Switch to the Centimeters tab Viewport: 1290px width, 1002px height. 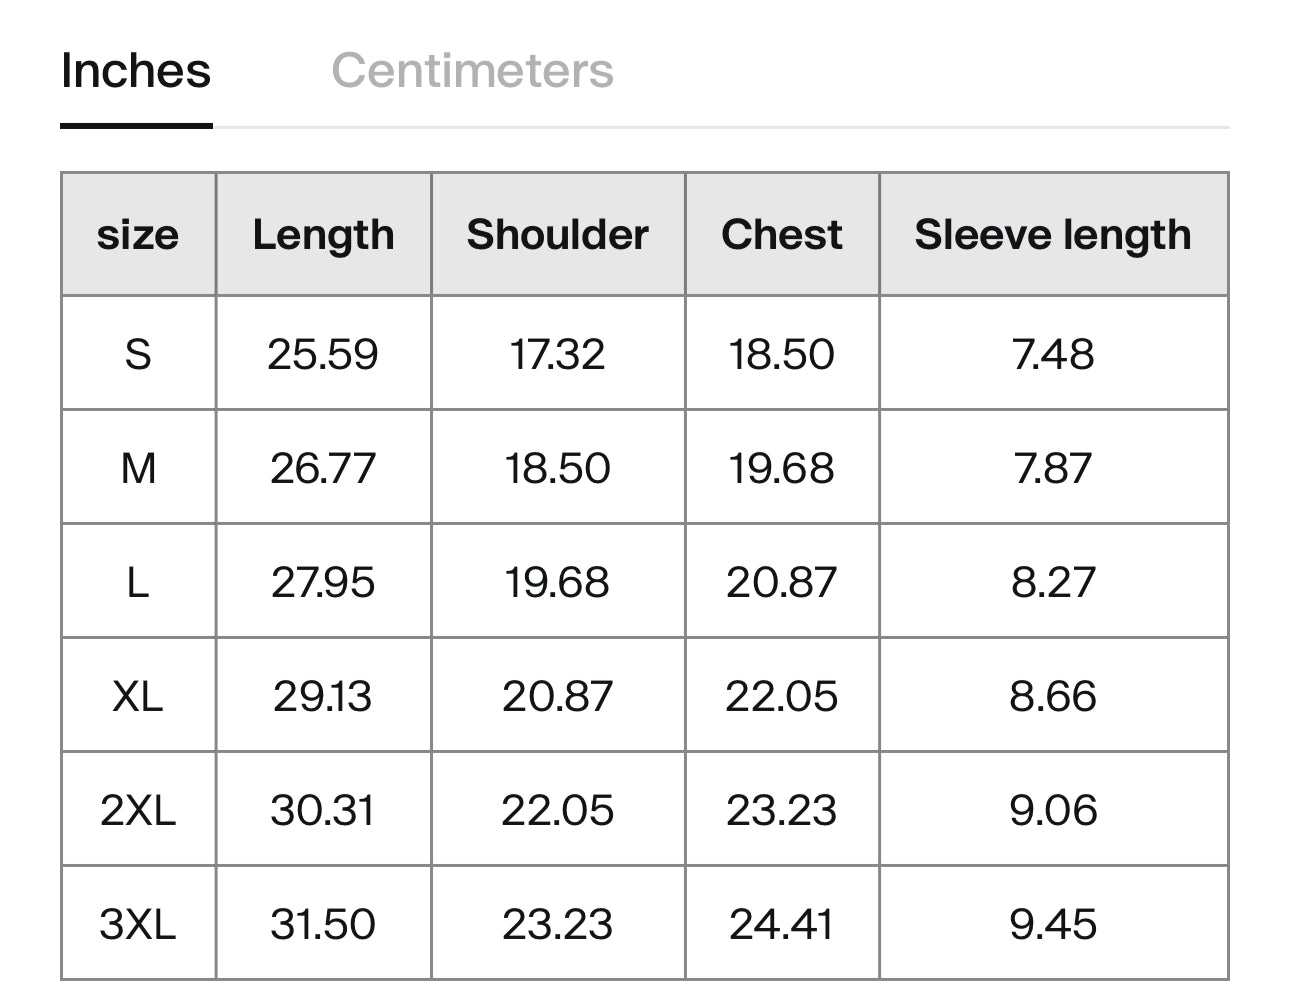pos(472,71)
